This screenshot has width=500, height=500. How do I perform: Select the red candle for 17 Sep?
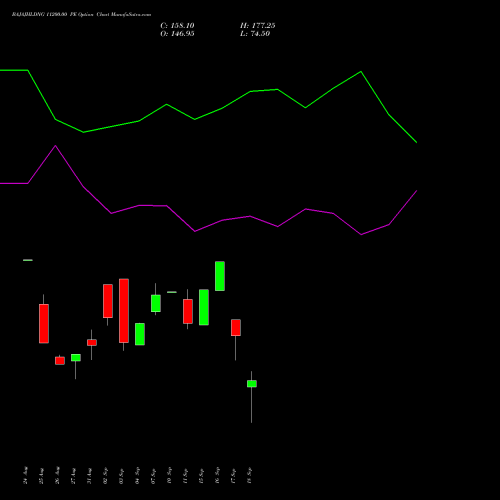click(236, 327)
